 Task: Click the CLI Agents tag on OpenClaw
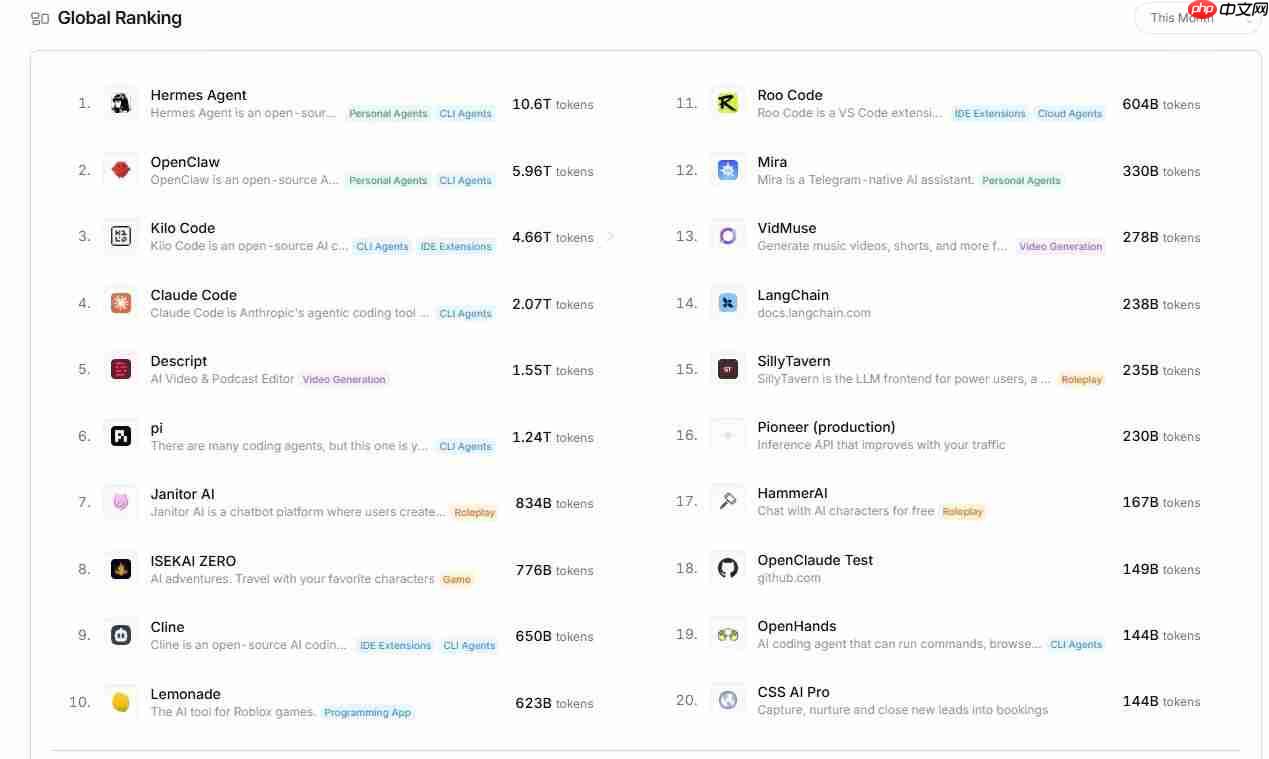pyautogui.click(x=466, y=181)
